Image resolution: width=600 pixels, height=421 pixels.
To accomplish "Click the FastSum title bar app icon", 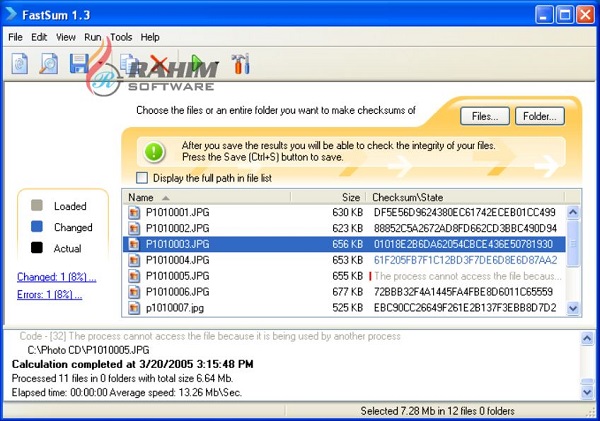I will (x=11, y=15).
